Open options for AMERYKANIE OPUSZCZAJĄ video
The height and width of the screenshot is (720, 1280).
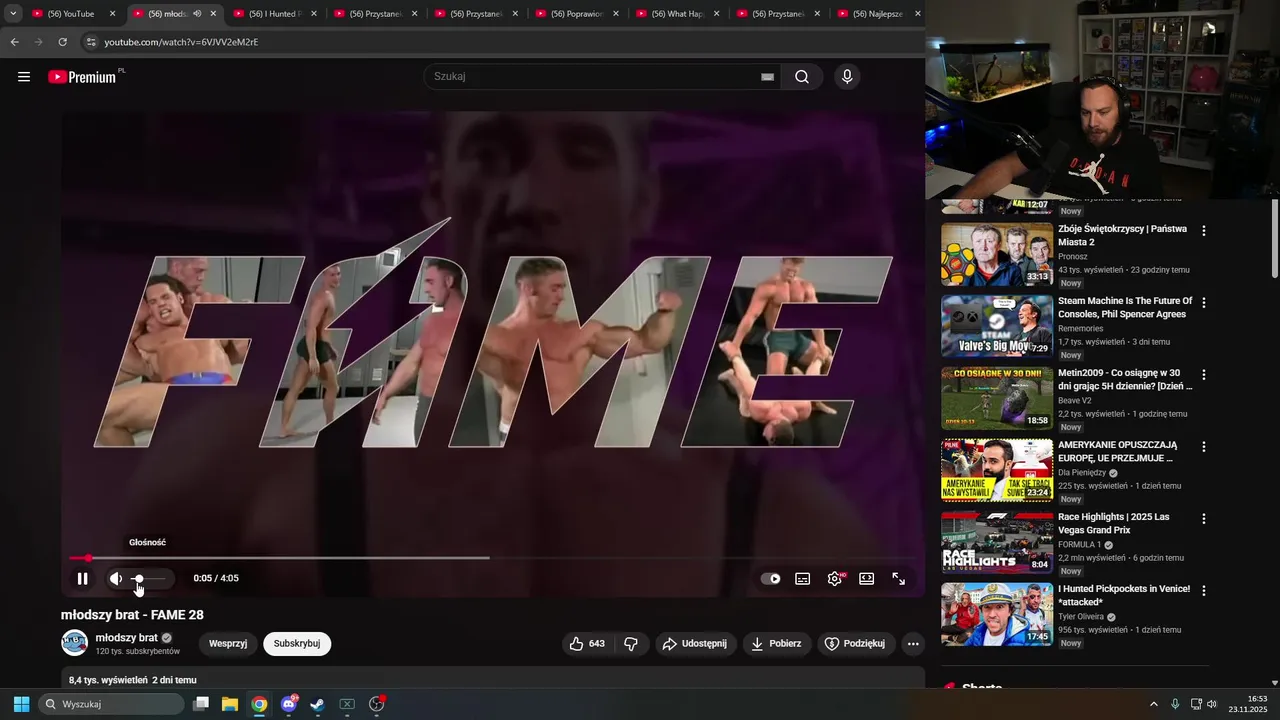click(x=1204, y=447)
